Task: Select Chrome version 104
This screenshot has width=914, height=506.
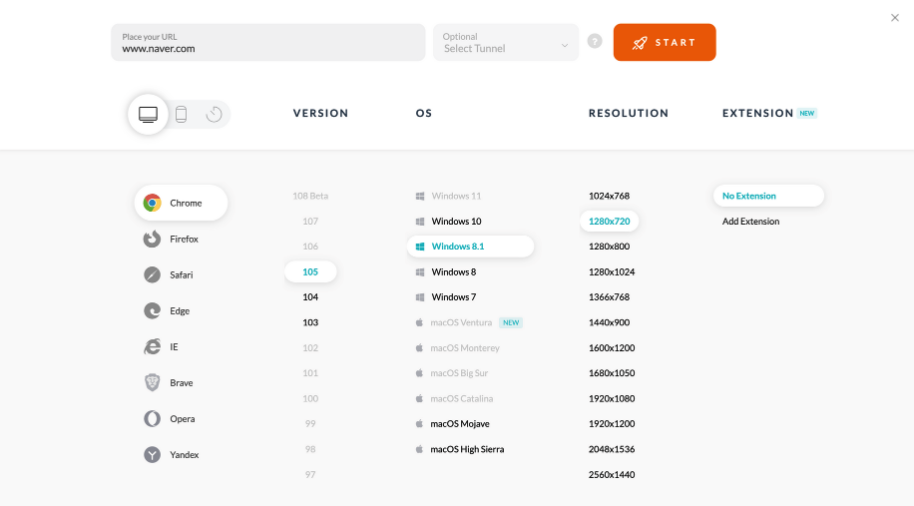Action: pyautogui.click(x=310, y=297)
